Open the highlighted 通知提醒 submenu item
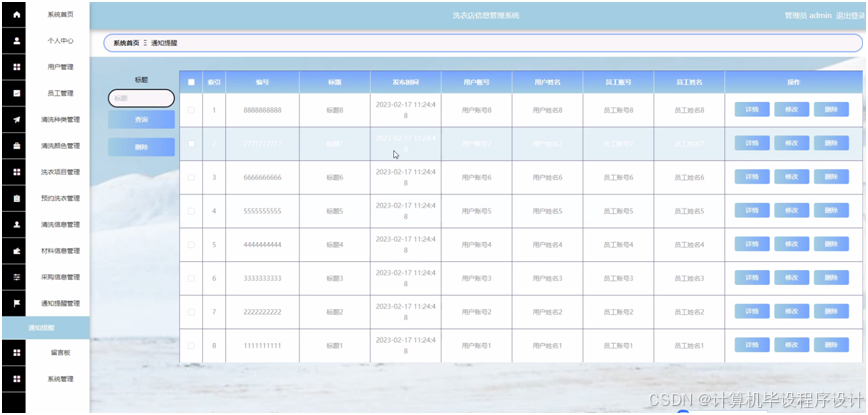 tap(45, 328)
